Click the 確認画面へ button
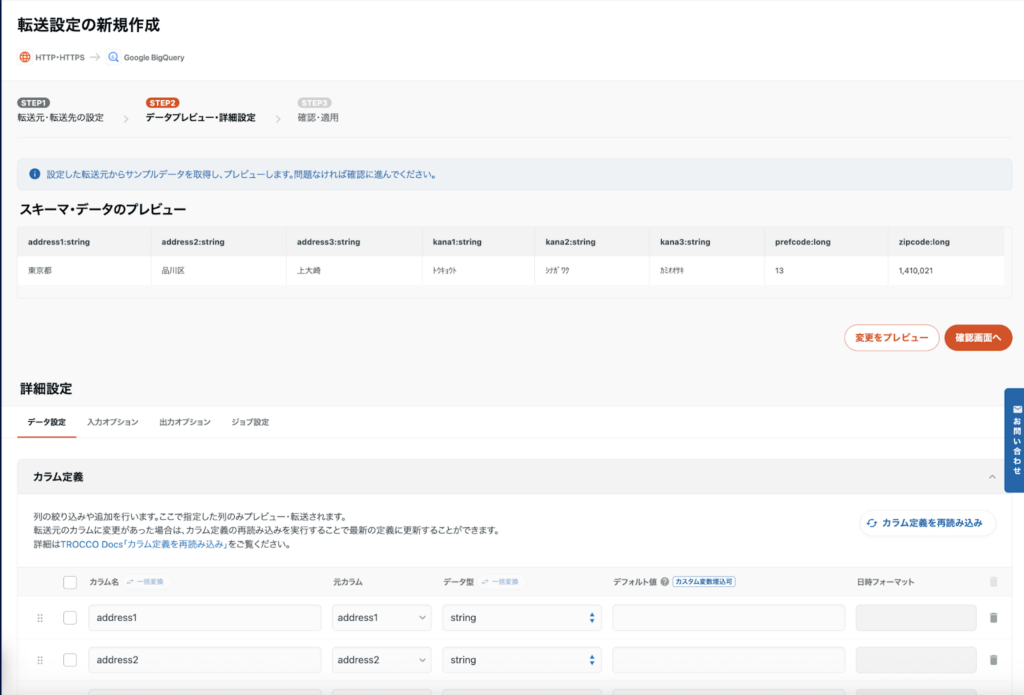The width and height of the screenshot is (1024, 695). [978, 338]
